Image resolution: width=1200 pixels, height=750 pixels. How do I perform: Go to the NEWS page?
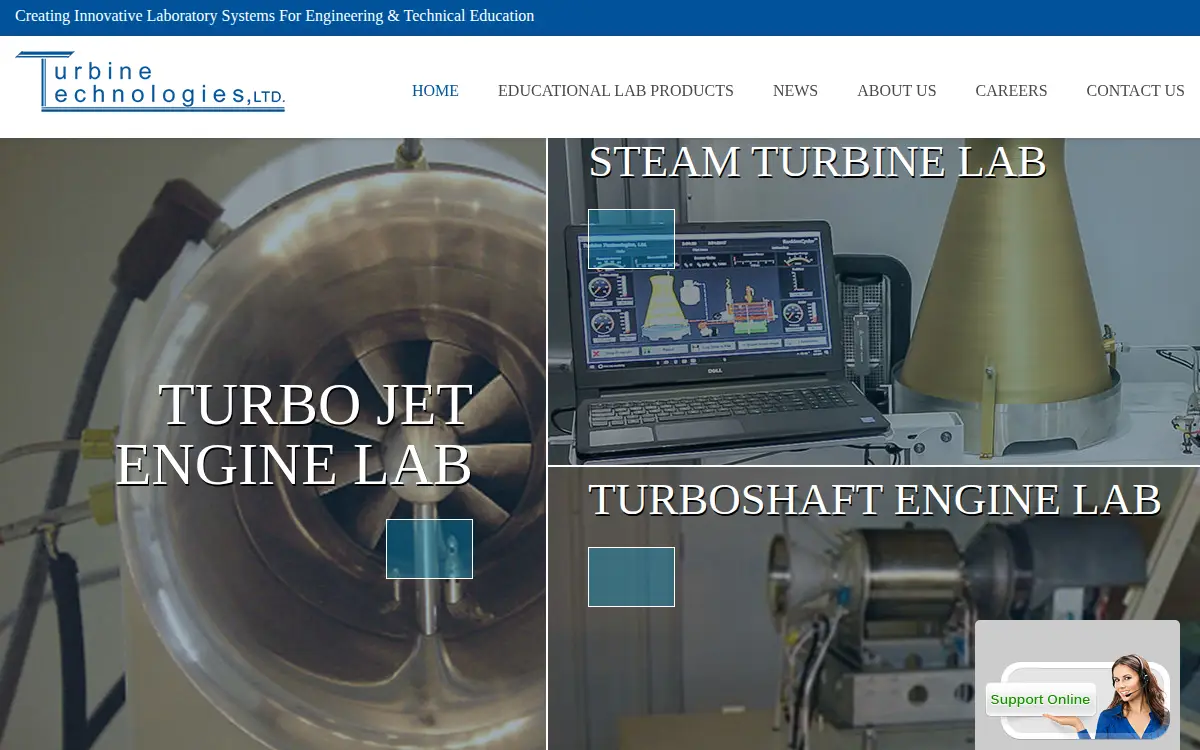(795, 91)
